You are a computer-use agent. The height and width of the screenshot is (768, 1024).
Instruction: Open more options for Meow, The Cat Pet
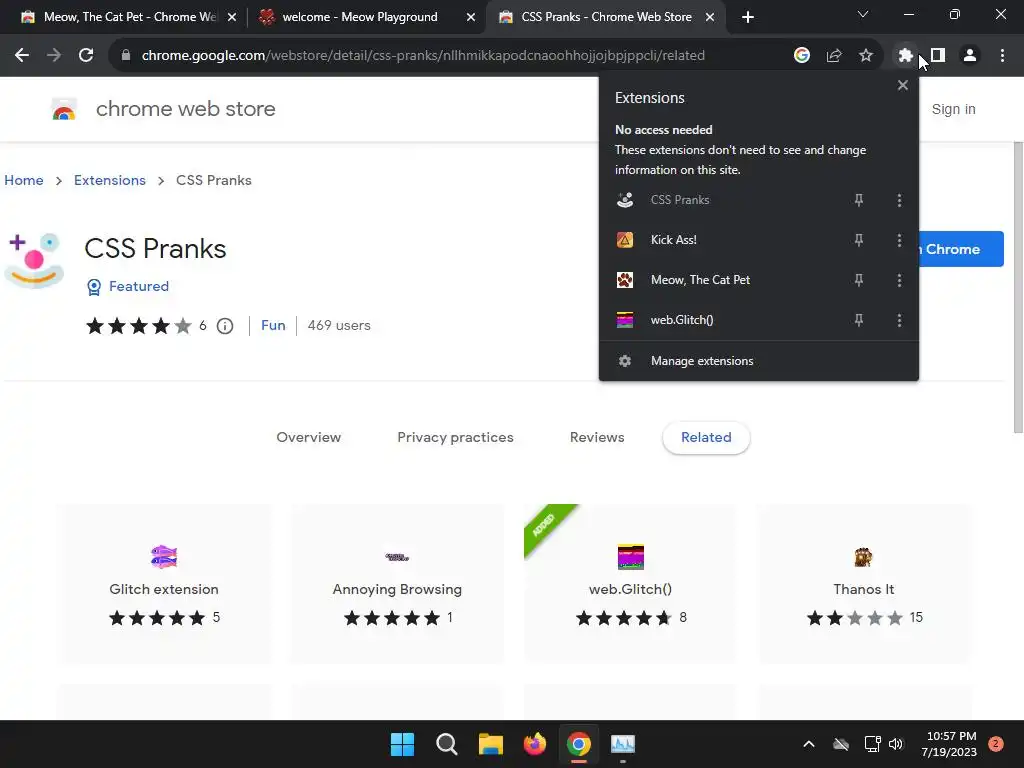[x=899, y=280]
